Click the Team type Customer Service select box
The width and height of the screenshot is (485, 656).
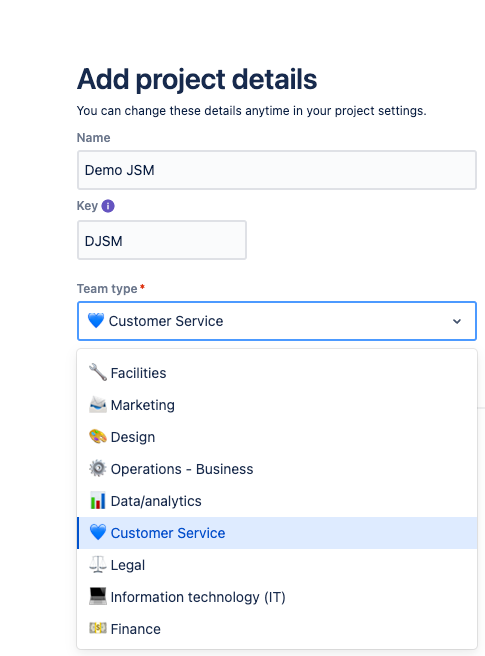[277, 321]
